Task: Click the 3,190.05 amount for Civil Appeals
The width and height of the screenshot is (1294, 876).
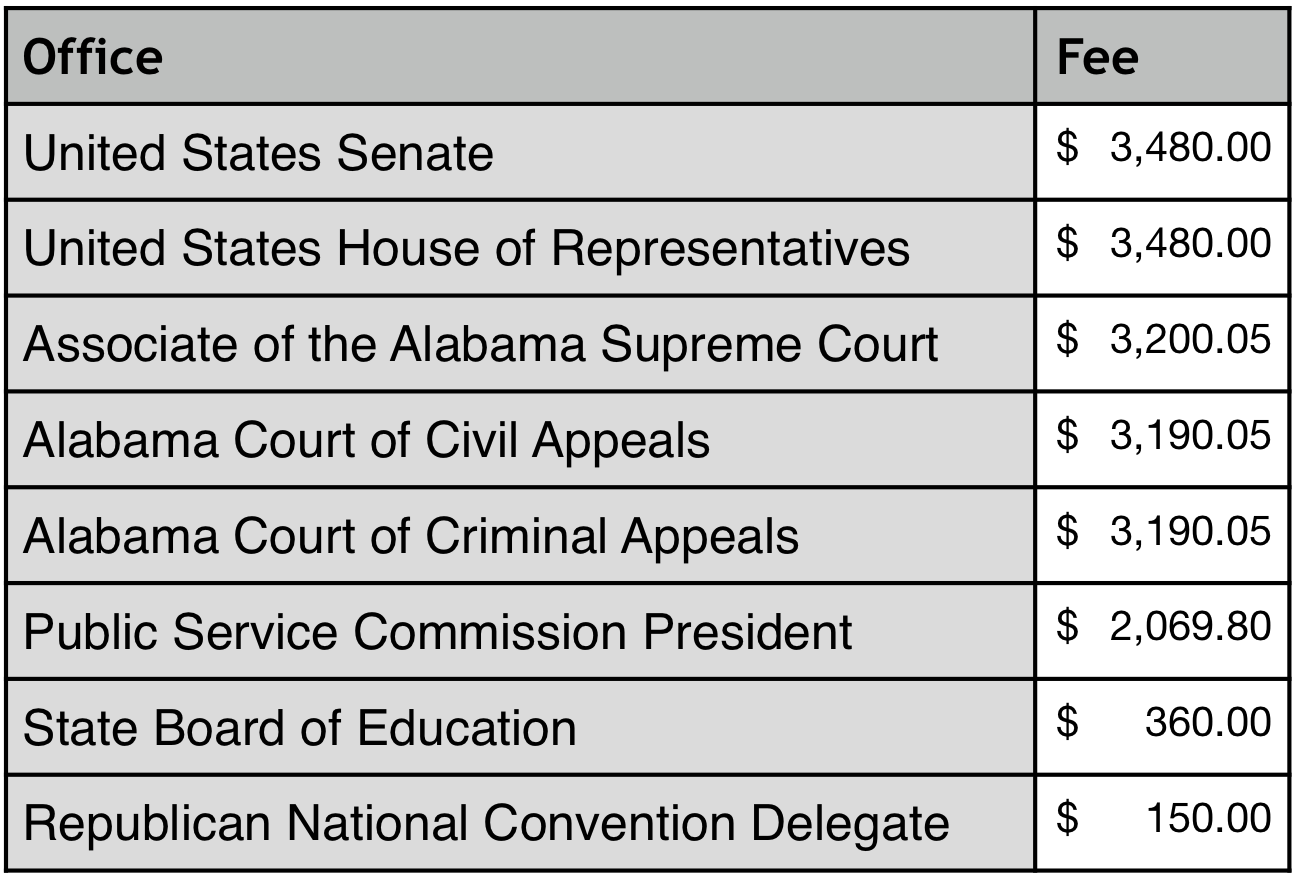Action: point(1190,437)
